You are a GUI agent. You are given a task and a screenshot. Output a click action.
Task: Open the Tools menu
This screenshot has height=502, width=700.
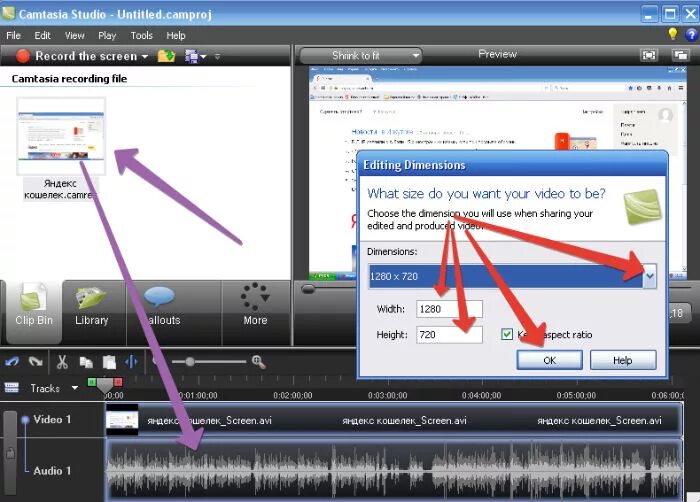point(142,35)
